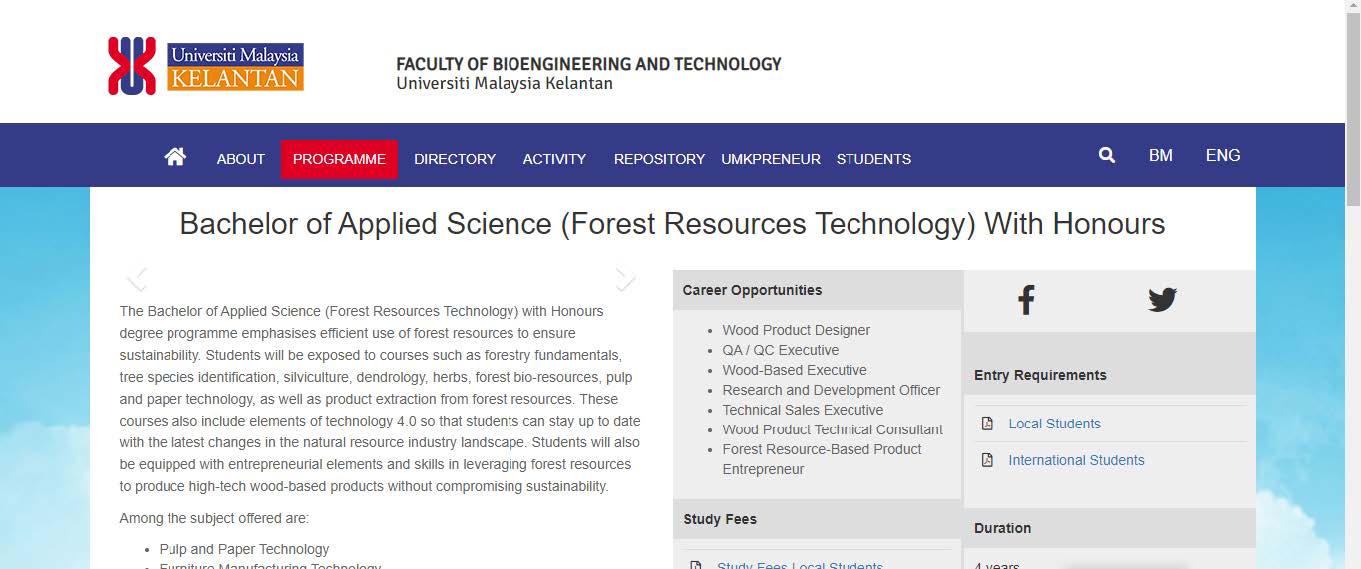Open the PROGRAMME menu

coord(339,159)
